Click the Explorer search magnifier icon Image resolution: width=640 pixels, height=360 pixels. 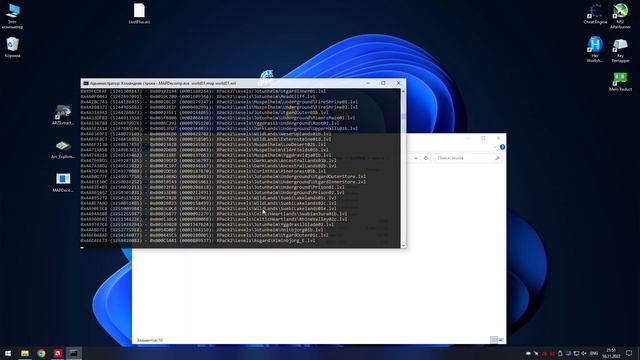497,158
